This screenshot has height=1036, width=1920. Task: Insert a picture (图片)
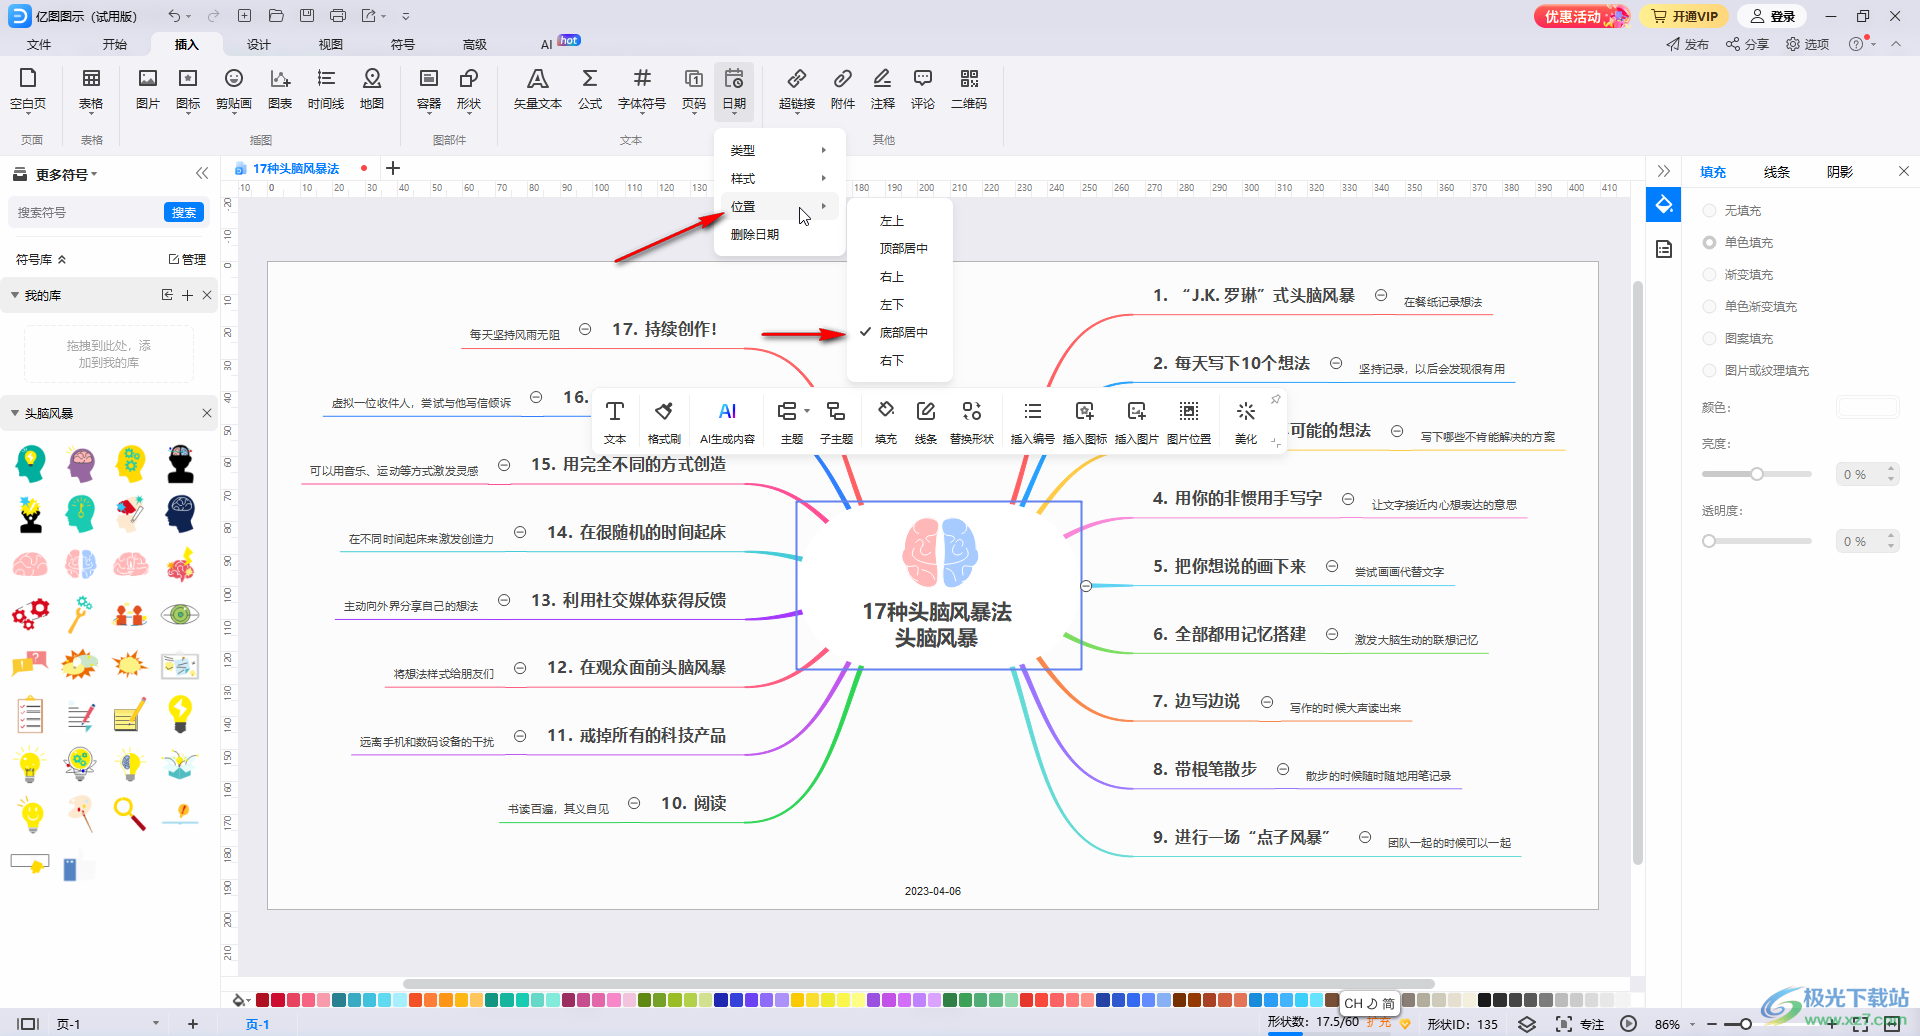click(x=148, y=89)
